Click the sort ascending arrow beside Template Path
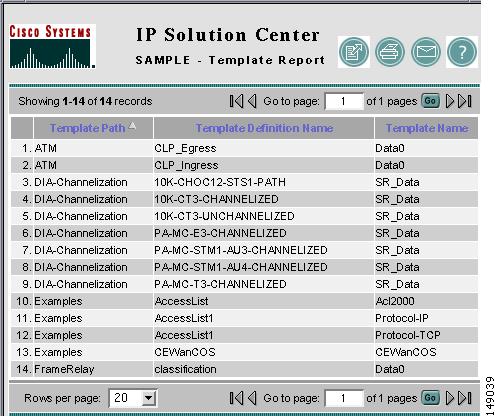 coord(132,125)
